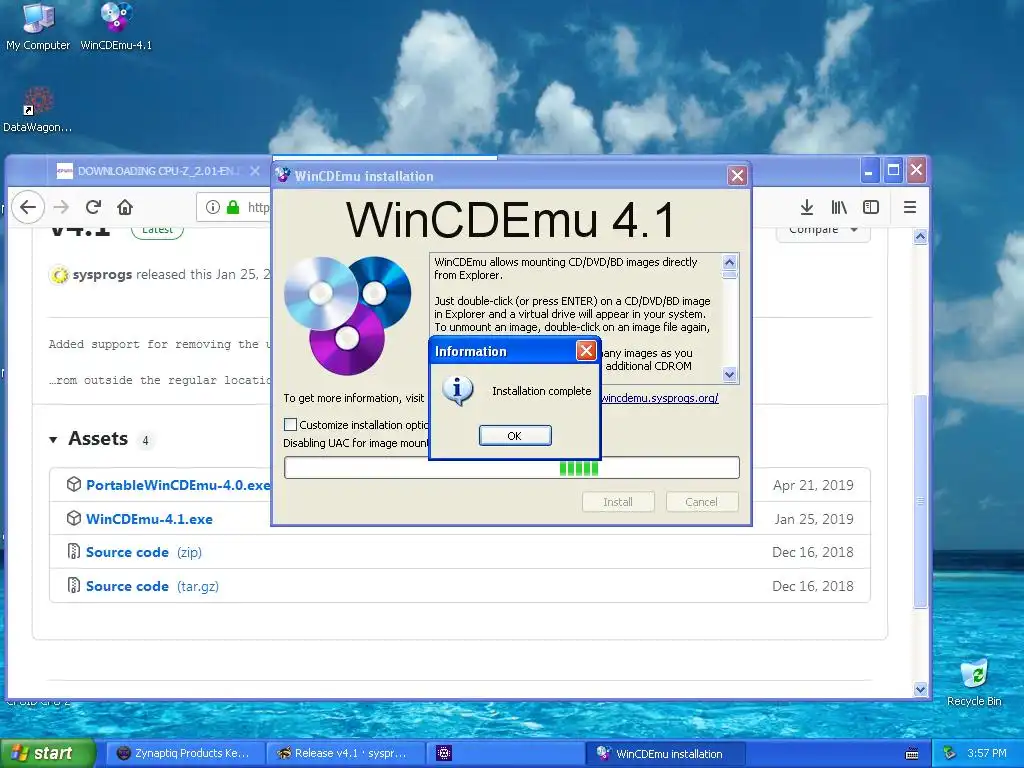Click the sysprogs avatar icon

(x=59, y=275)
